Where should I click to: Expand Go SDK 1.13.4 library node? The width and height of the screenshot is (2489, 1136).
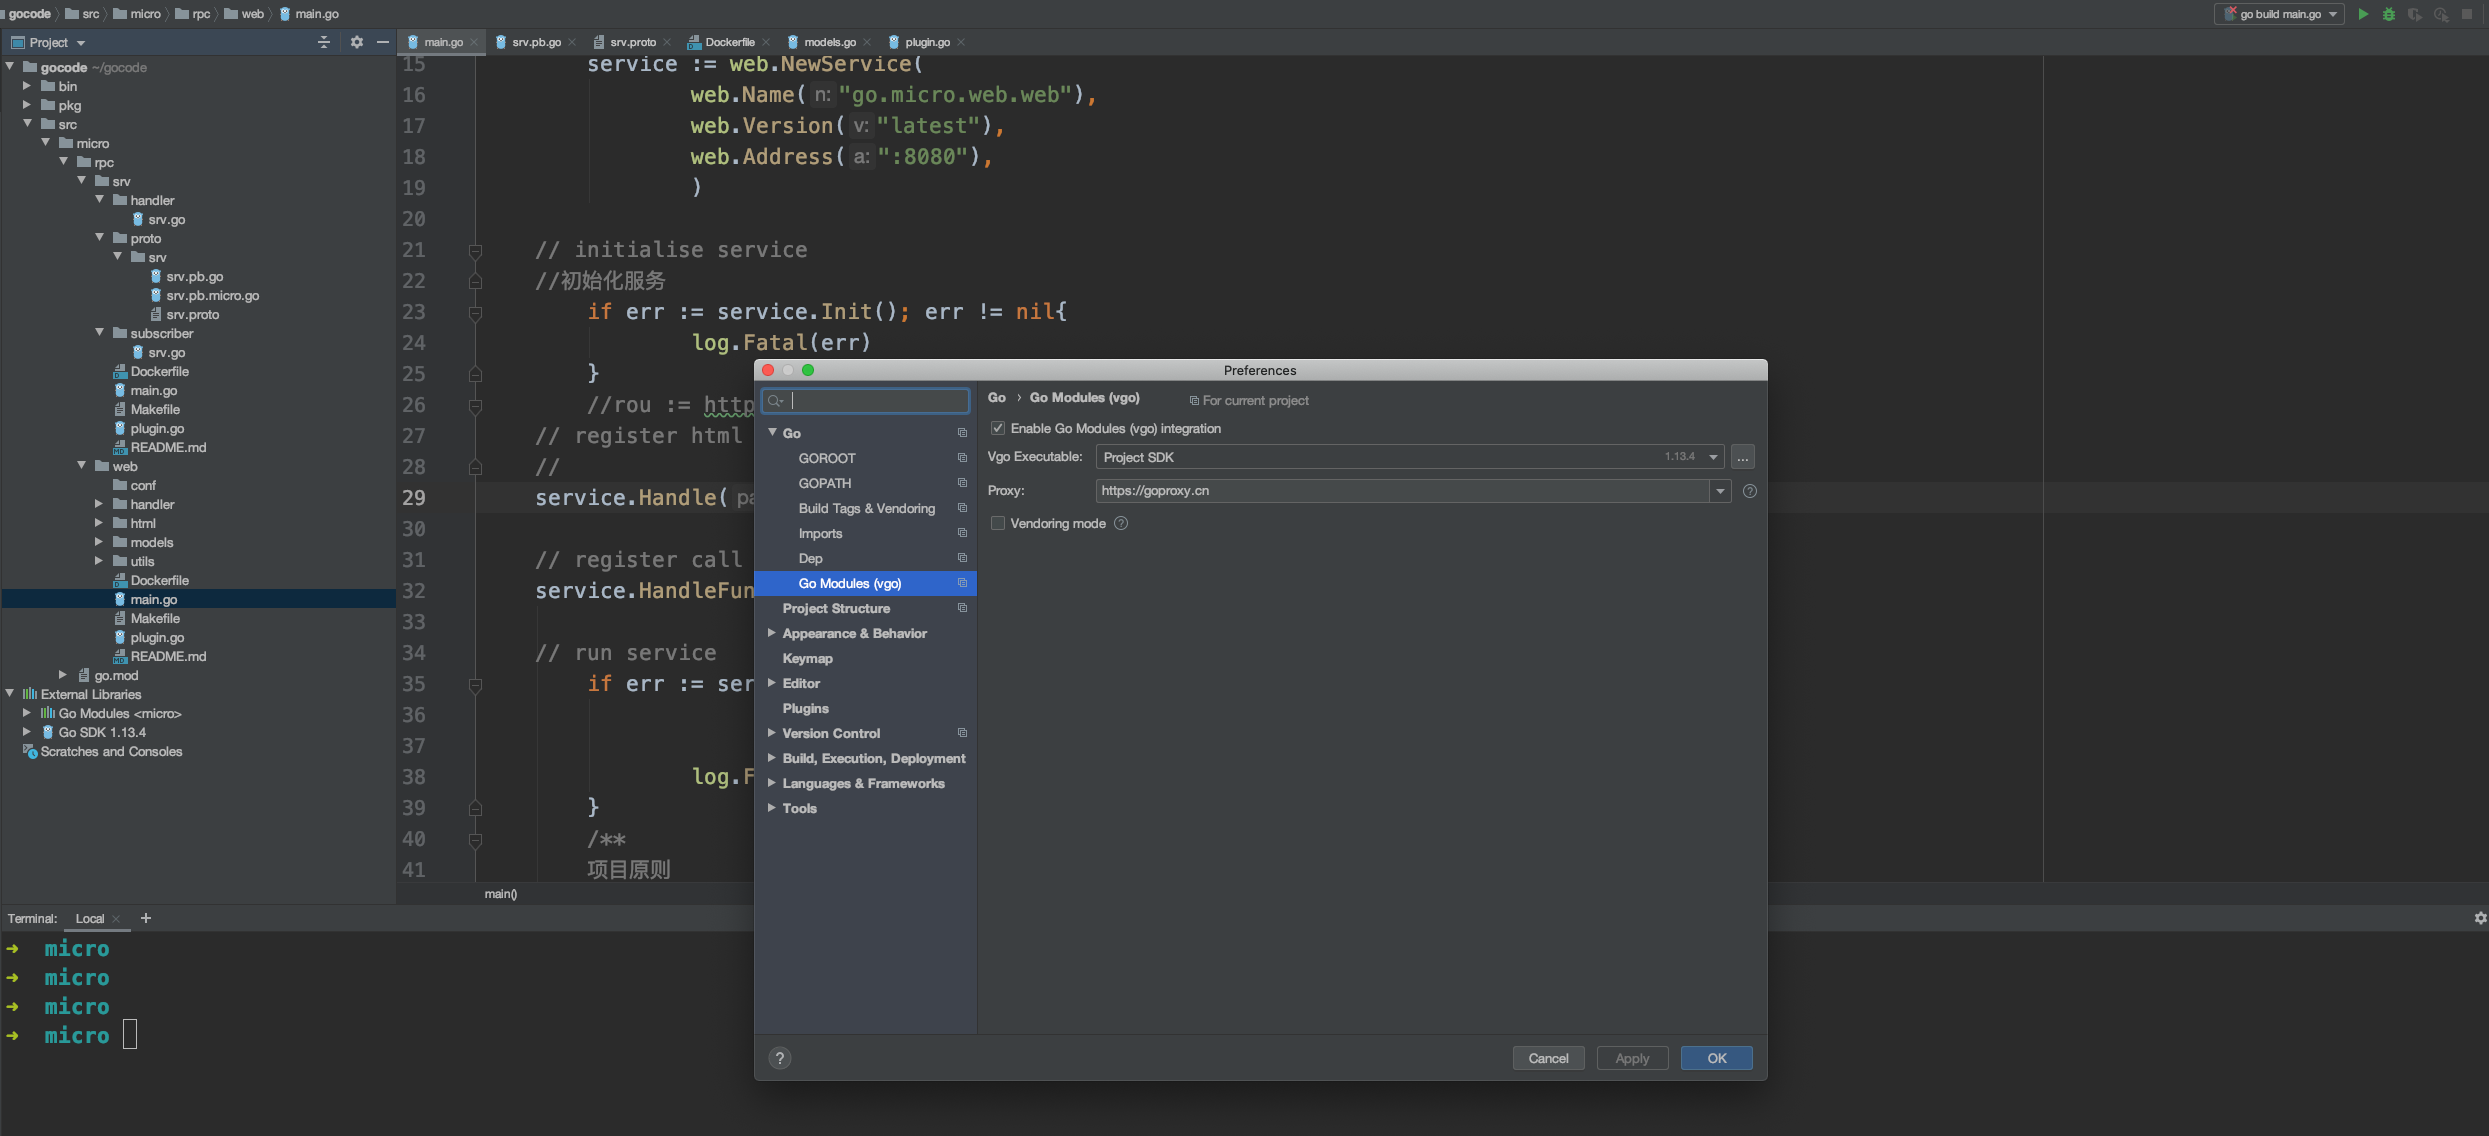[27, 732]
